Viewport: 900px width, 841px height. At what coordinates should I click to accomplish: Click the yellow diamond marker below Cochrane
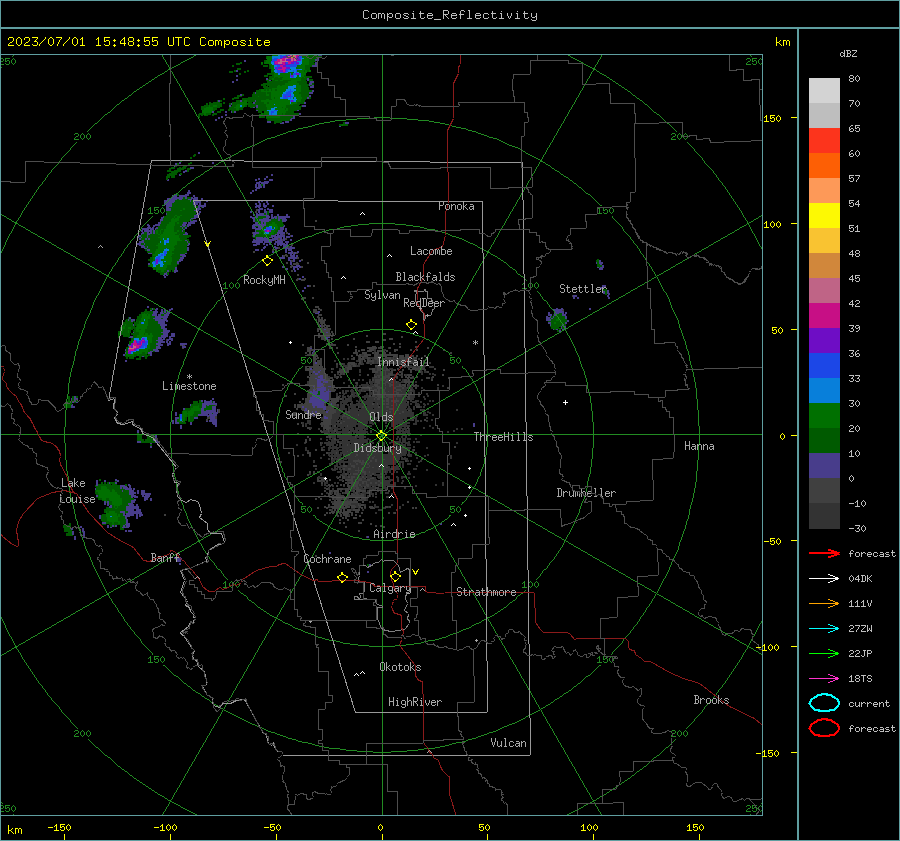click(x=343, y=577)
